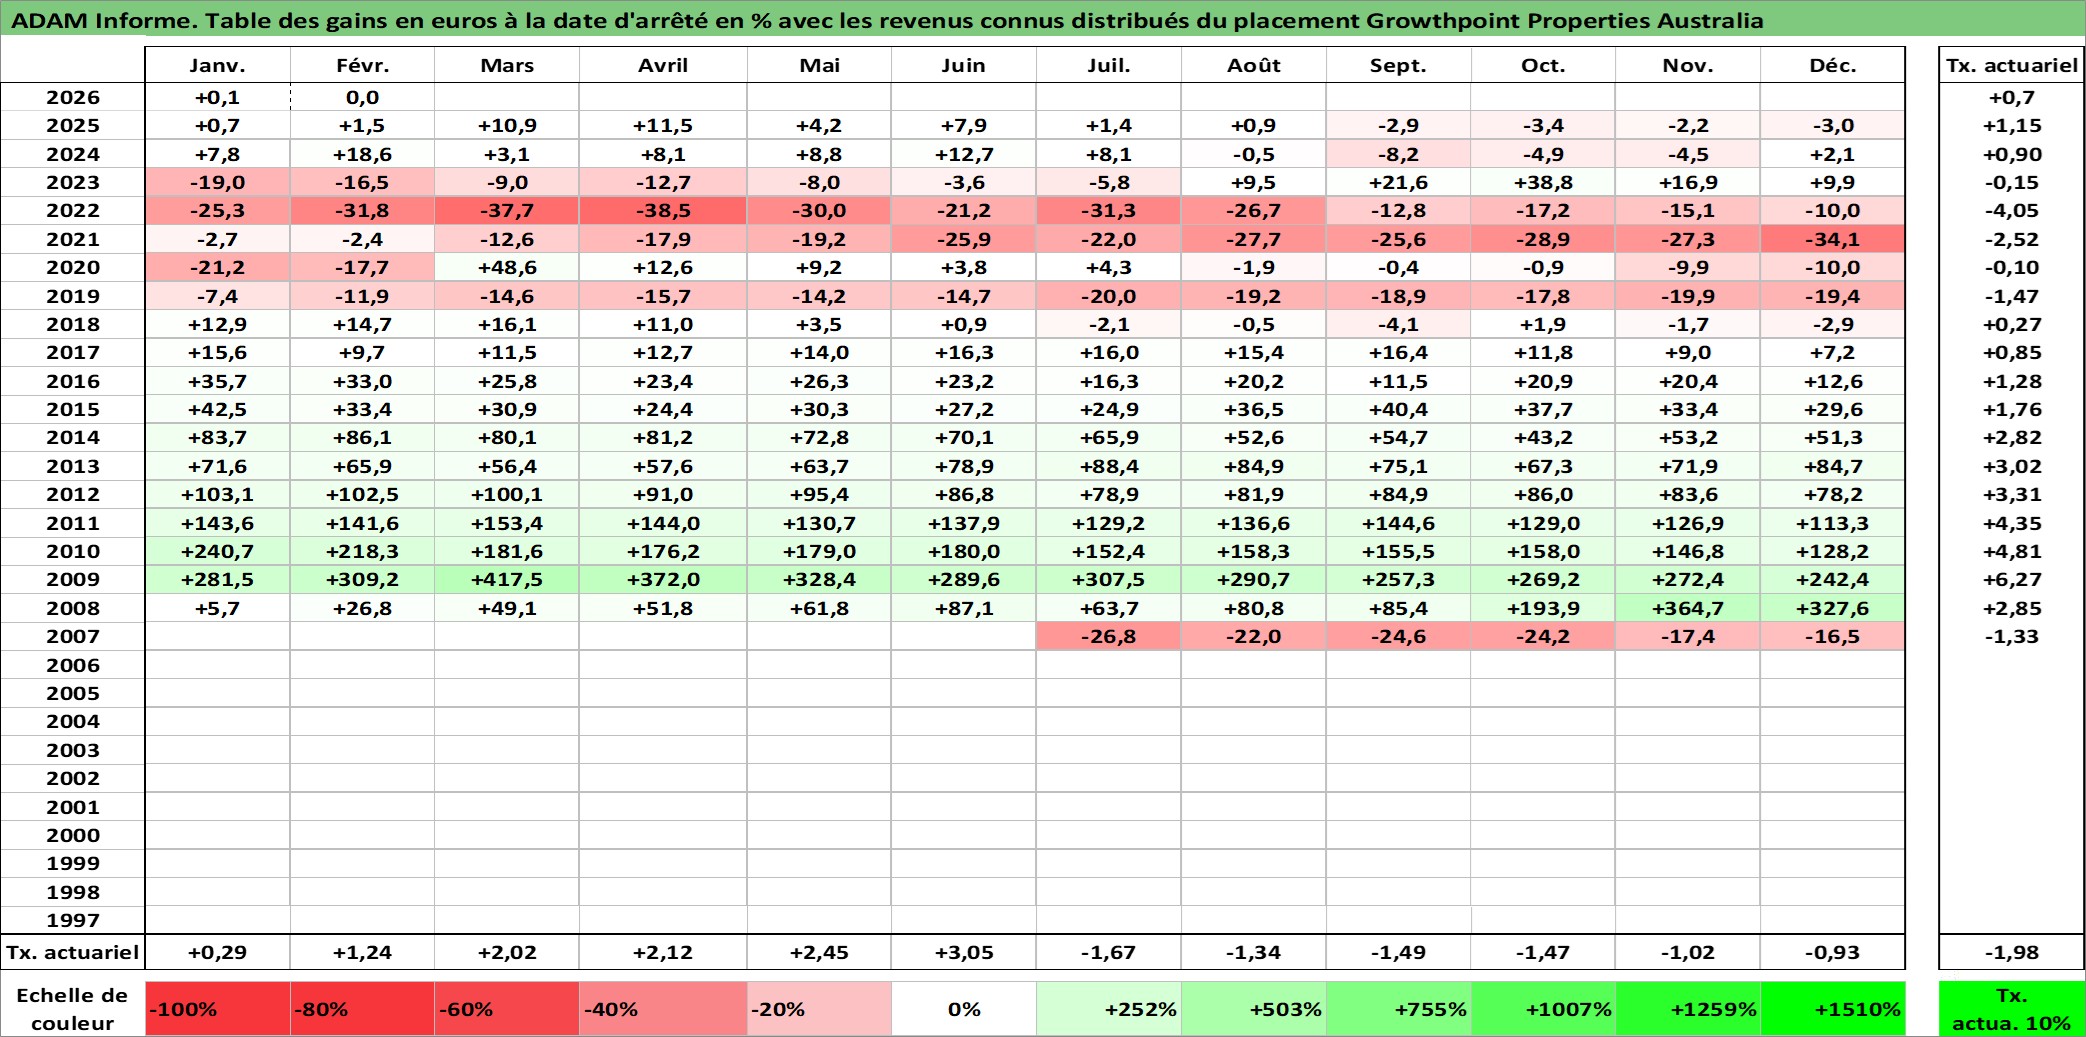Image resolution: width=2086 pixels, height=1037 pixels.
Task: Select the Mars column header
Action: click(x=507, y=65)
